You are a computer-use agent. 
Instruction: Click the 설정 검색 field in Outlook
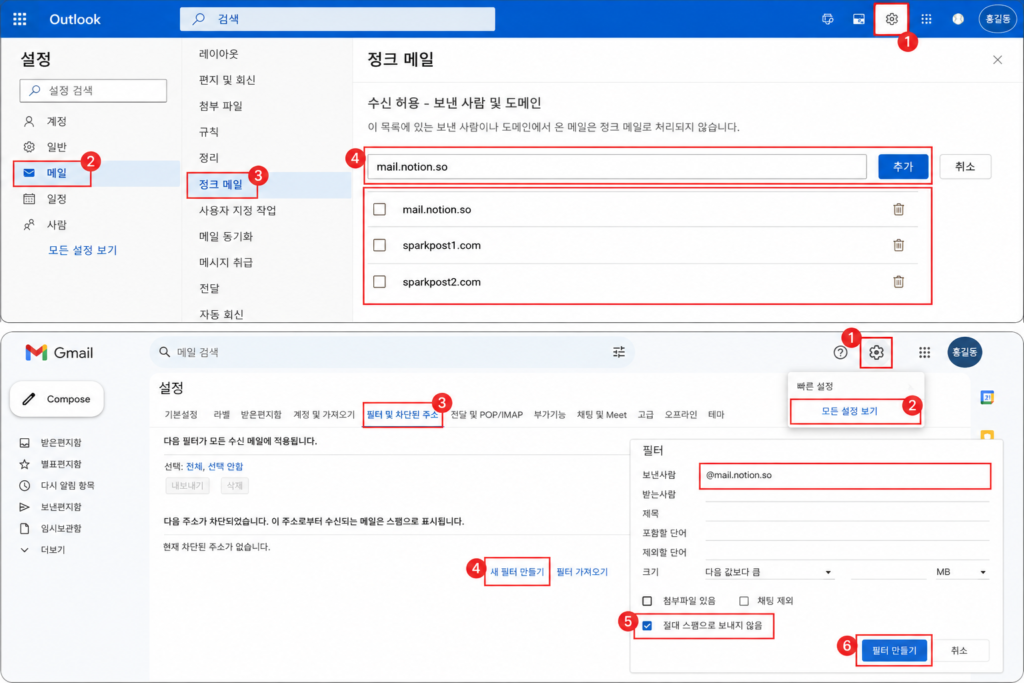(93, 91)
